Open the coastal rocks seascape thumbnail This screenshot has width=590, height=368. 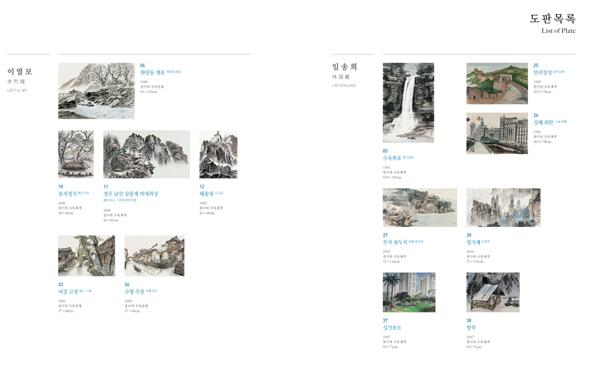[x=420, y=208]
